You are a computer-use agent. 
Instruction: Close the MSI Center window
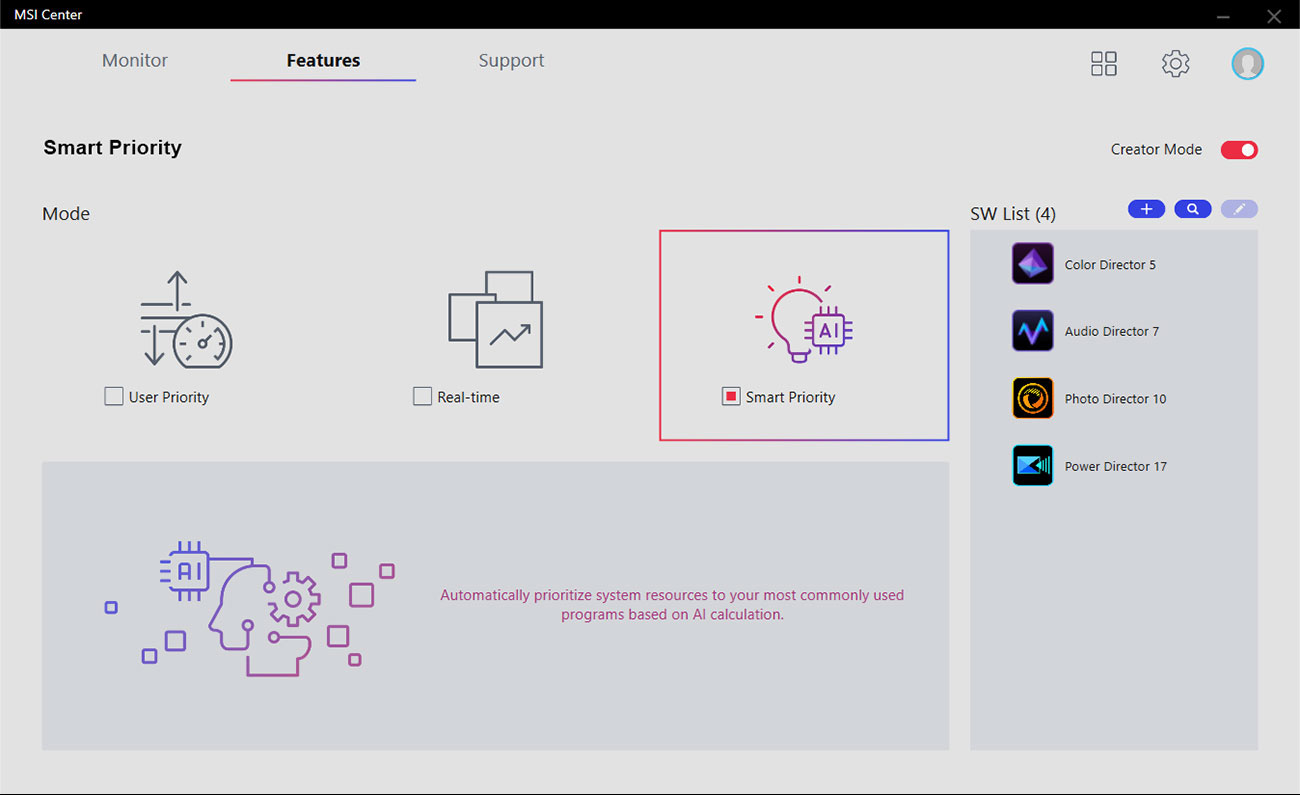(x=1273, y=16)
